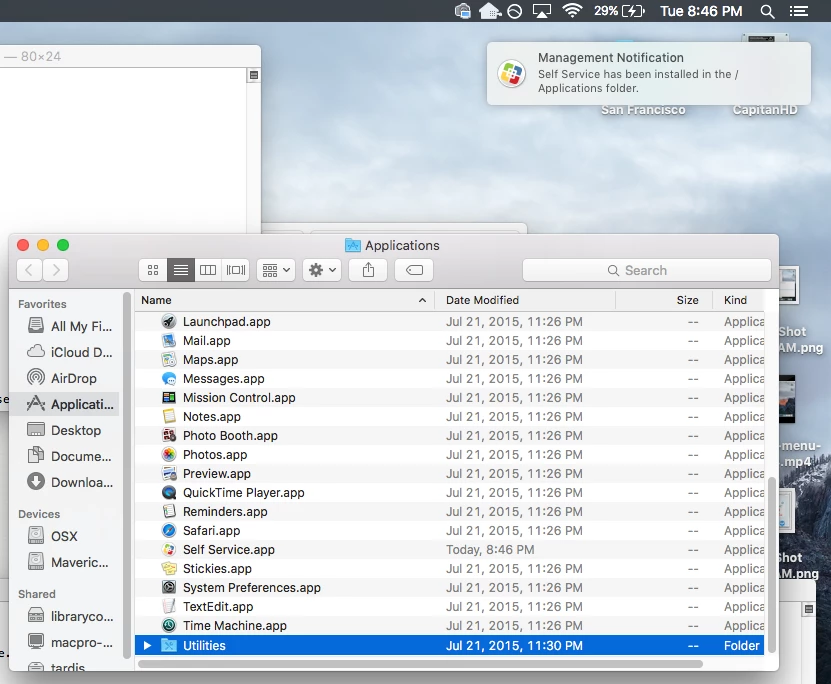Open Spotlight search in menu bar
The image size is (831, 684).
tap(767, 11)
